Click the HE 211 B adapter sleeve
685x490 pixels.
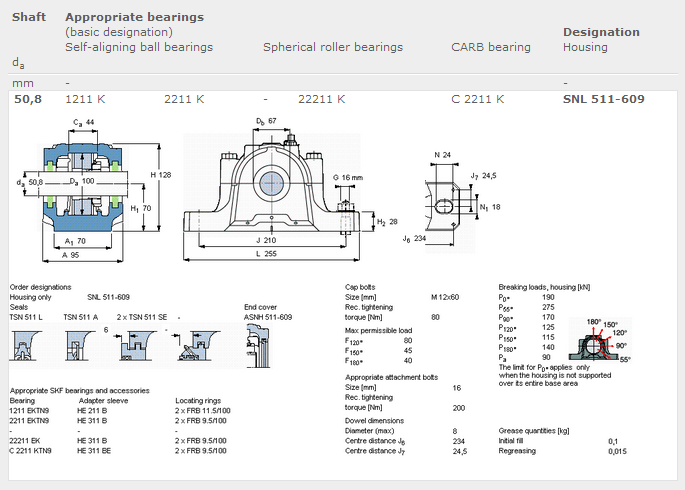[x=92, y=411]
